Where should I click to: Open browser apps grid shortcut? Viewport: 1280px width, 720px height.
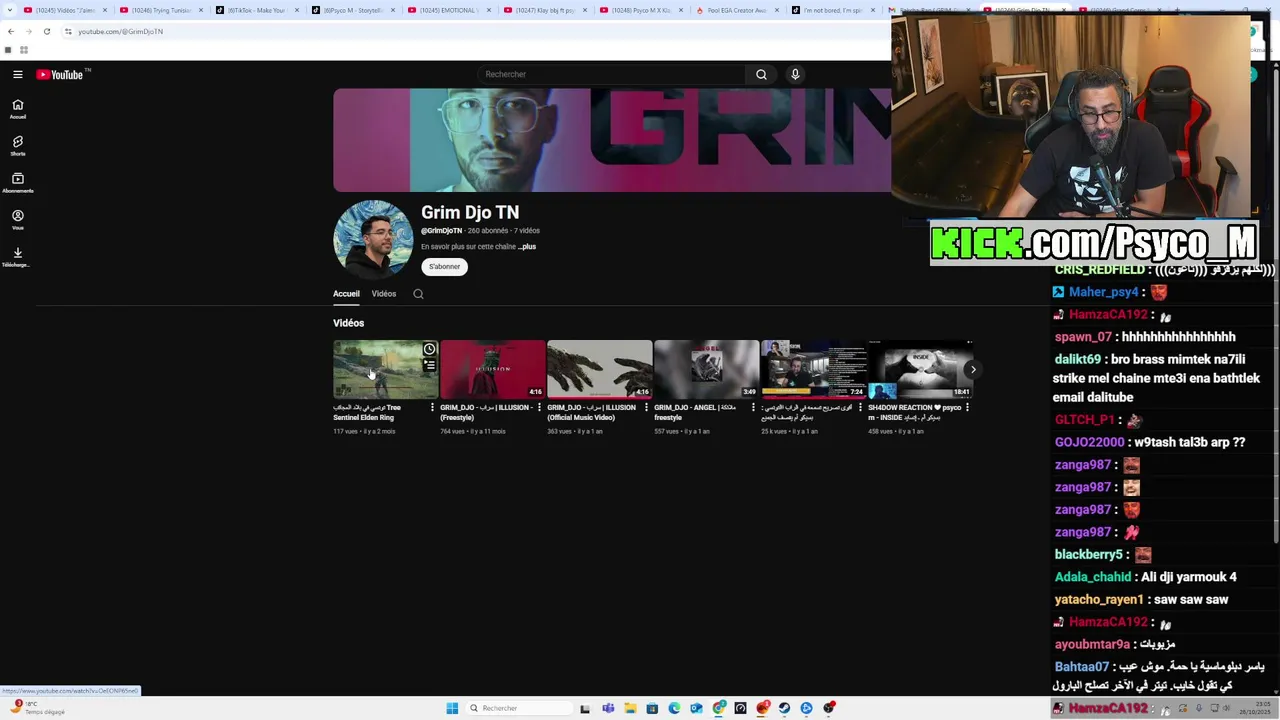23,50
